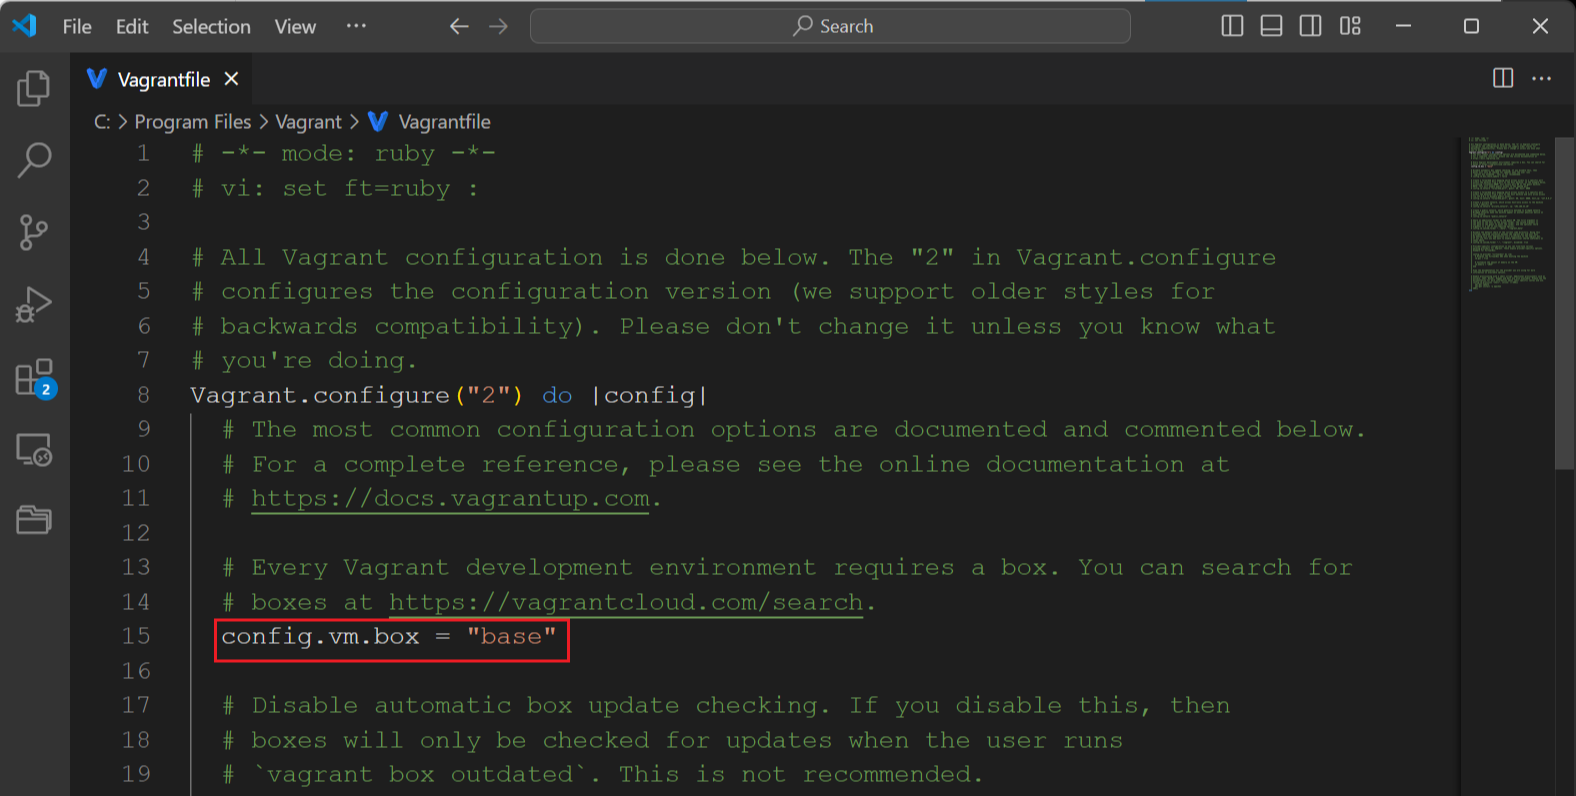Click the vertical editor scrollbar

[x=1565, y=302]
